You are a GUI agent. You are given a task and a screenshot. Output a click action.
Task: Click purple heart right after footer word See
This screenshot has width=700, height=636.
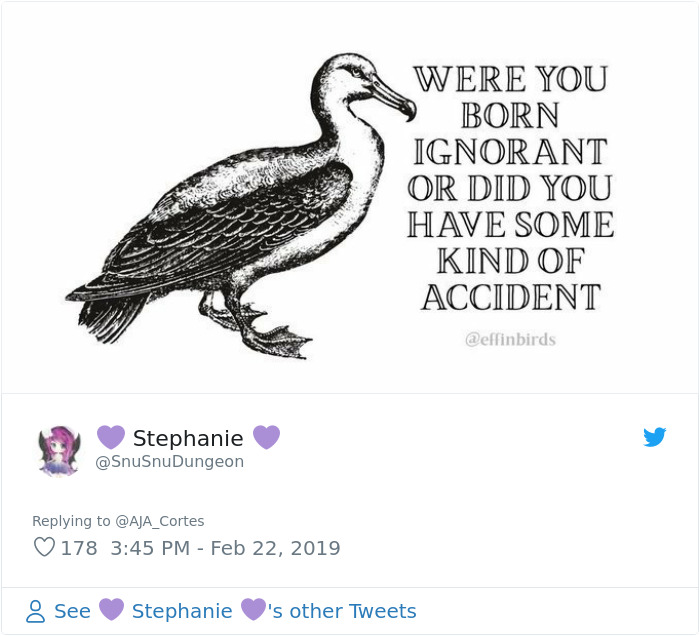pos(111,611)
